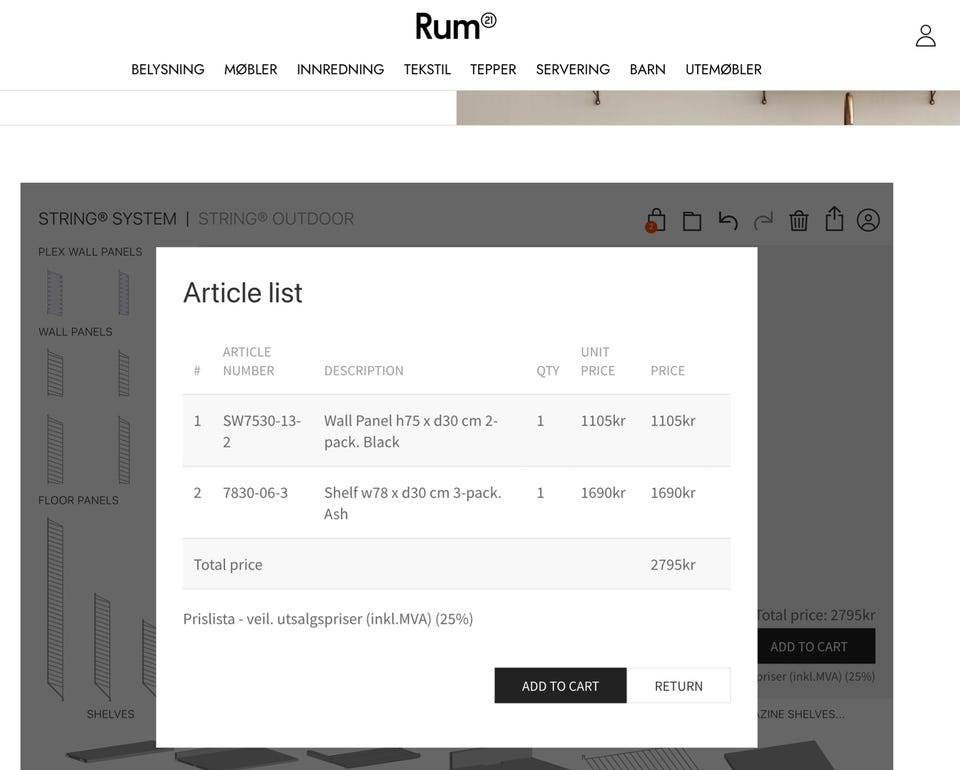Click article number 7830-06-3
Screen dimensions: 960x770
[255, 493]
